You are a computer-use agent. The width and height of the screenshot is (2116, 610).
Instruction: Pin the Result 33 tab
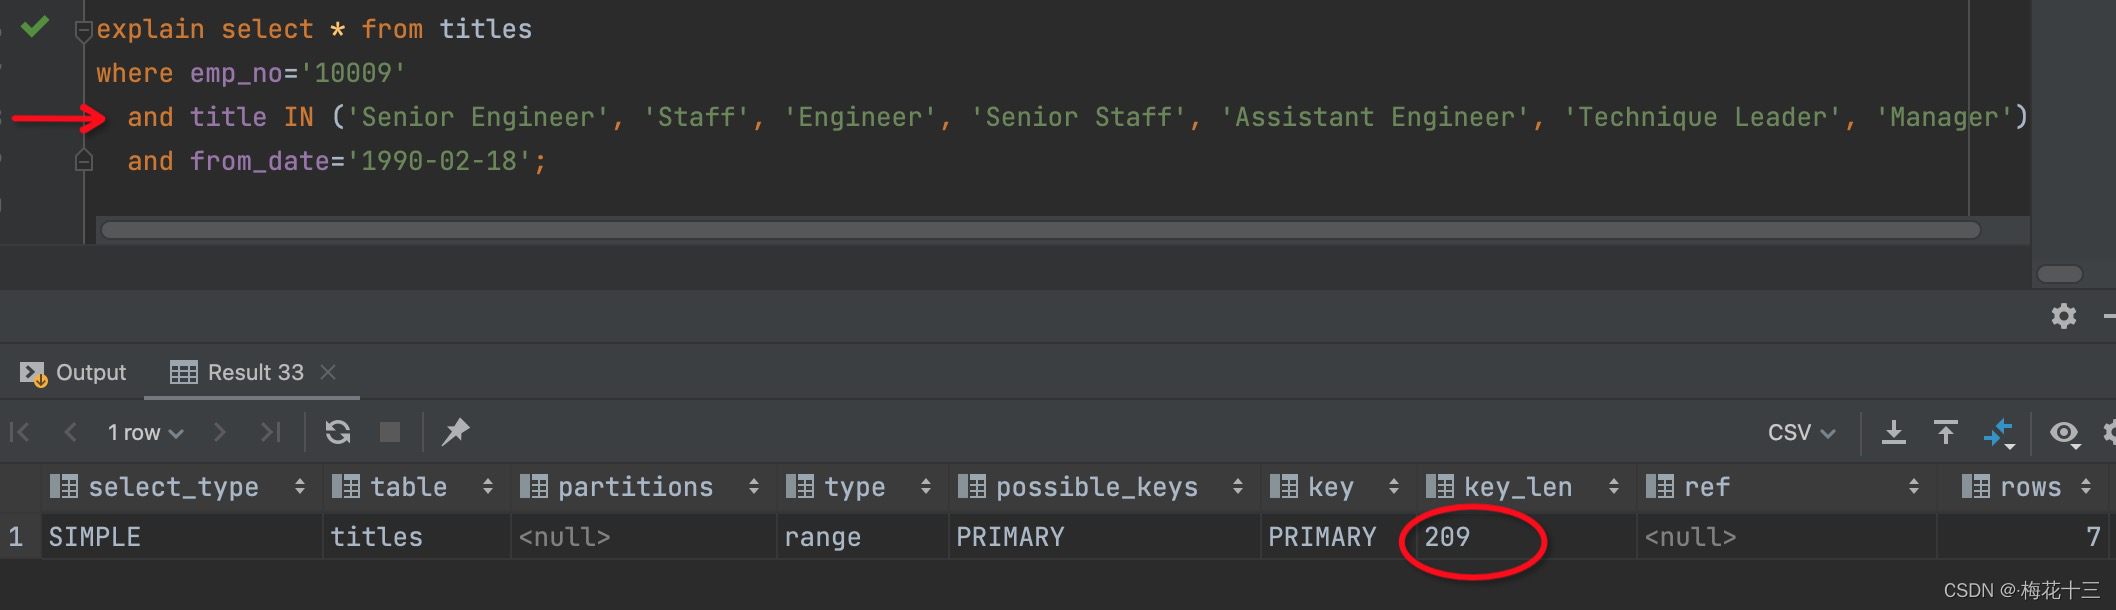[x=455, y=432]
